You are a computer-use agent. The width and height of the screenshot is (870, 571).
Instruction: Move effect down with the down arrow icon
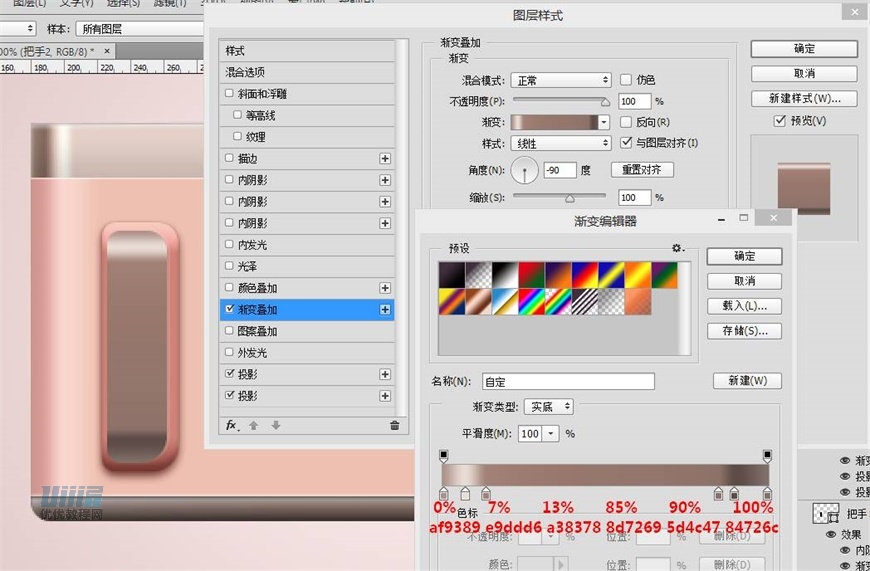[276, 426]
